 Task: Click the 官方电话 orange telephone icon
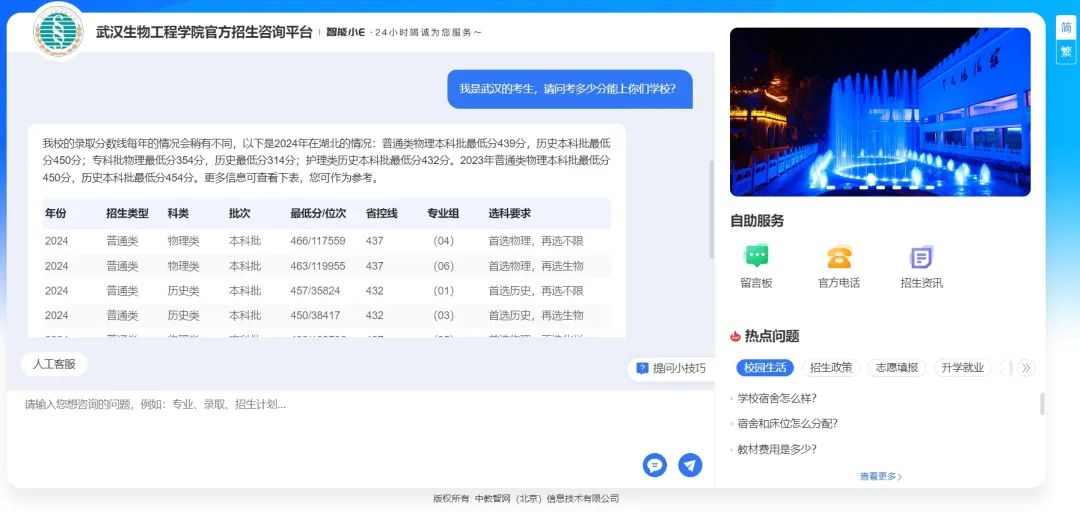pyautogui.click(x=838, y=257)
